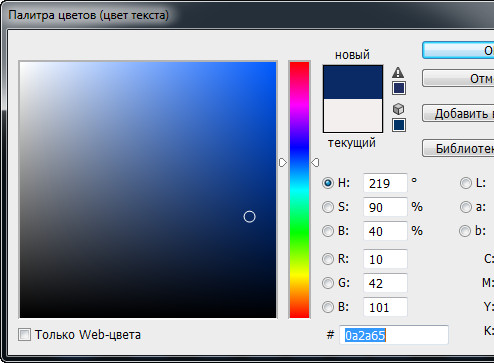Click the R field showing 10

(385, 259)
